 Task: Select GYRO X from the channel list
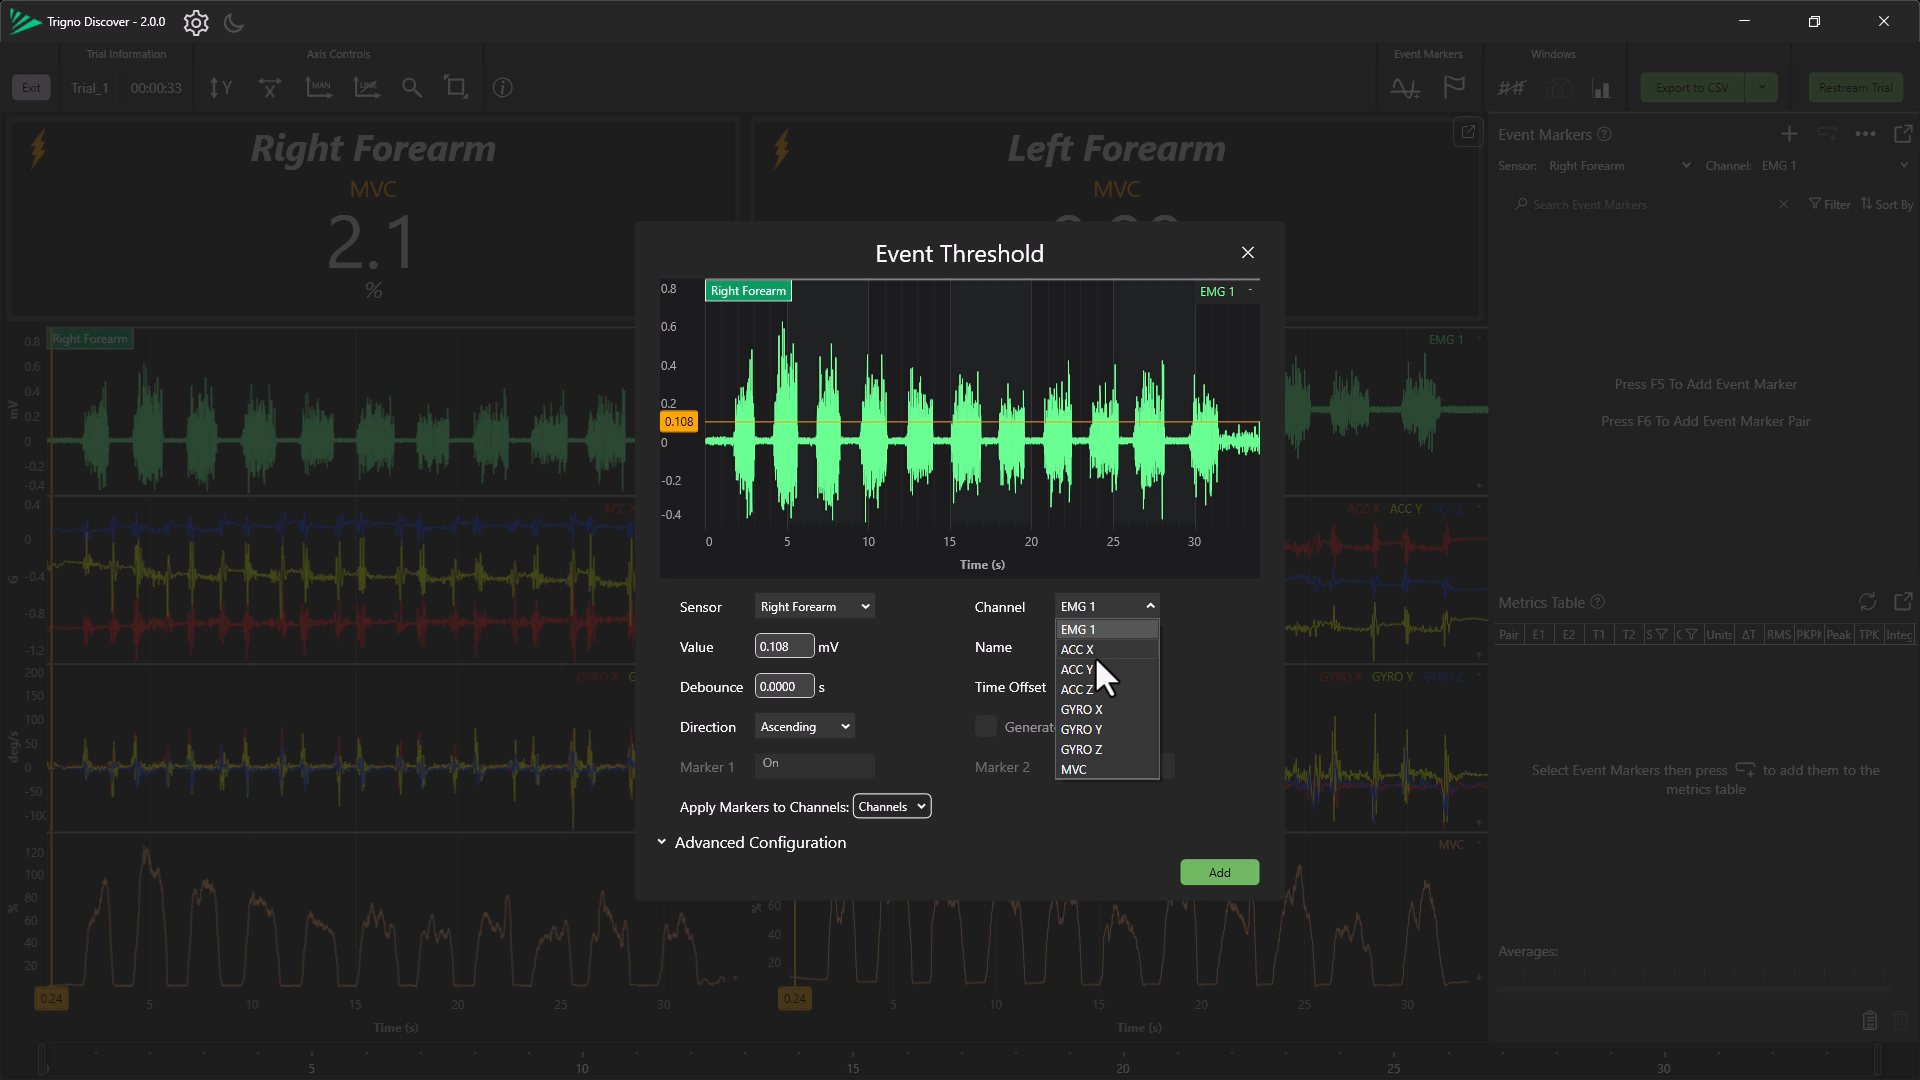[1081, 710]
